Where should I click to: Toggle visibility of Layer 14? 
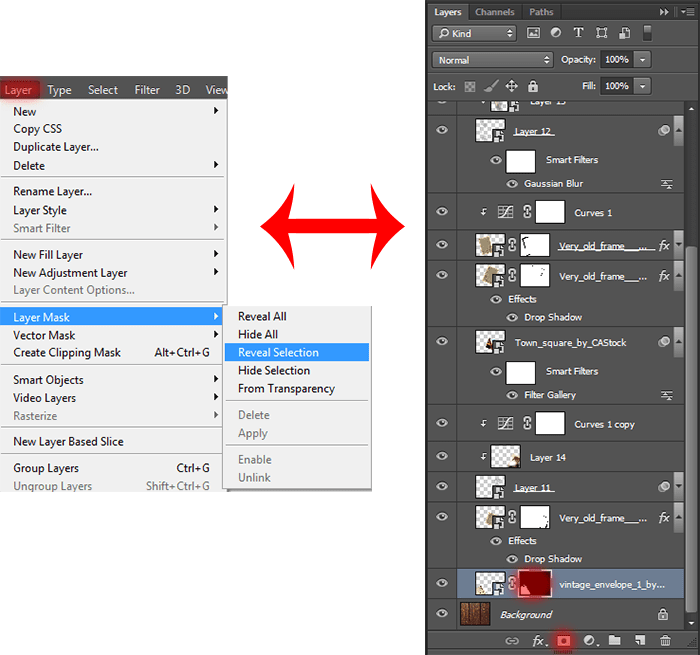pos(442,456)
